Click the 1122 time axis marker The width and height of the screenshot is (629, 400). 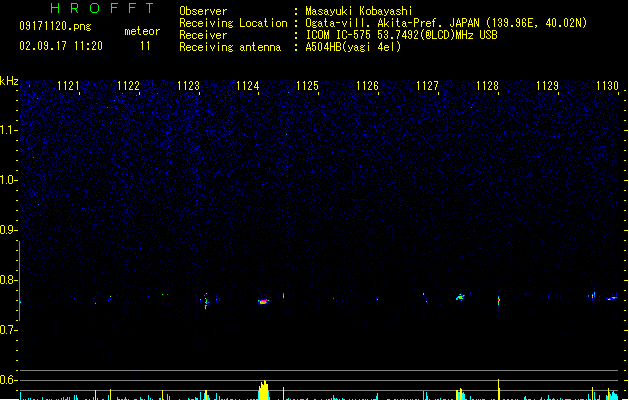pyautogui.click(x=128, y=86)
